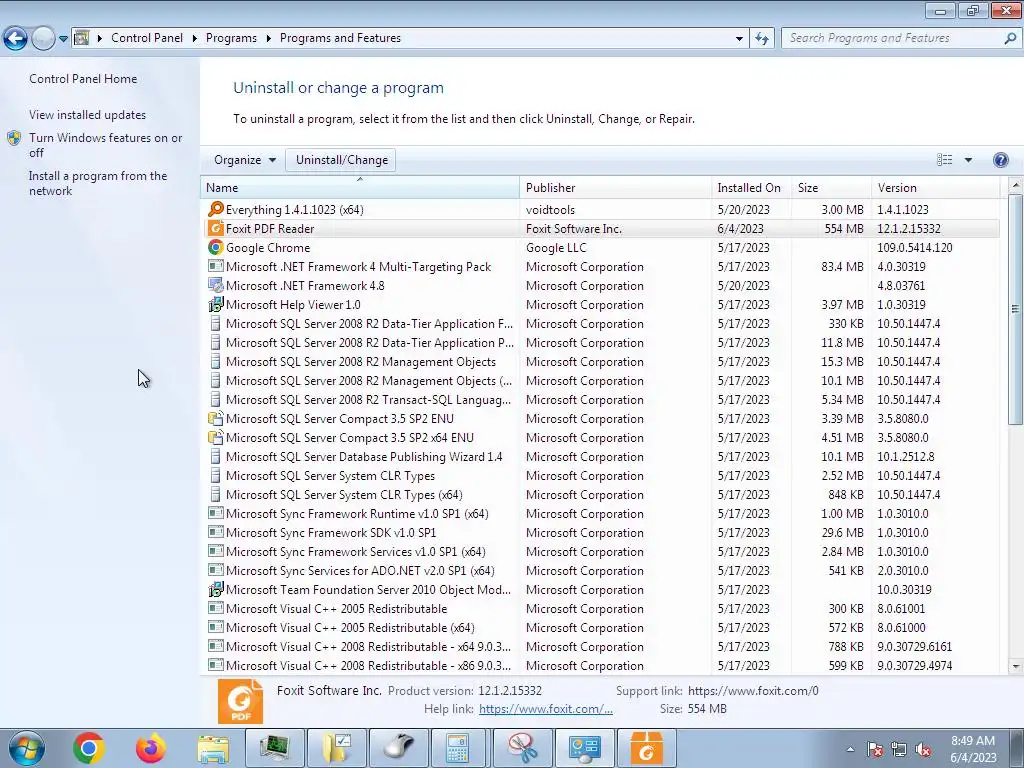The width and height of the screenshot is (1024, 768).
Task: Click the Refresh button in address bar
Action: coord(761,39)
